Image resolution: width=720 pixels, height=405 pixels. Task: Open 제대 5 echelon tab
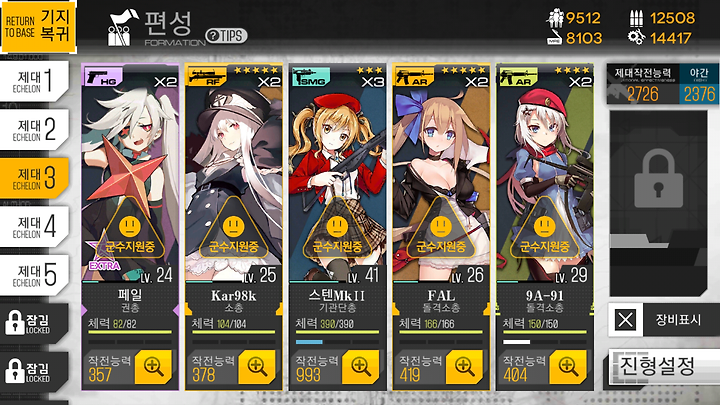pos(34,275)
